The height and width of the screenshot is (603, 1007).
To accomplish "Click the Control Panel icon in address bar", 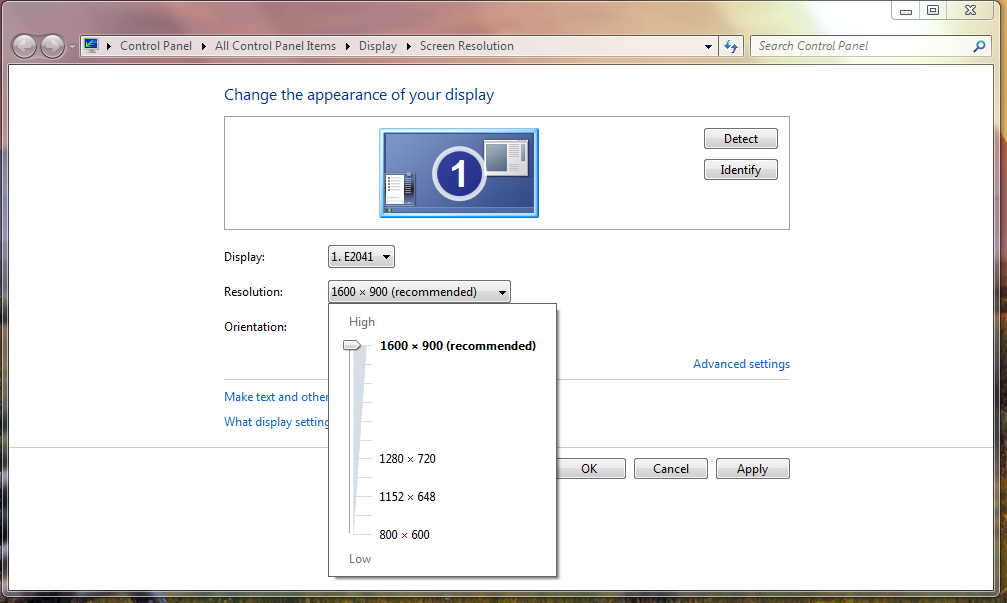I will coord(92,46).
